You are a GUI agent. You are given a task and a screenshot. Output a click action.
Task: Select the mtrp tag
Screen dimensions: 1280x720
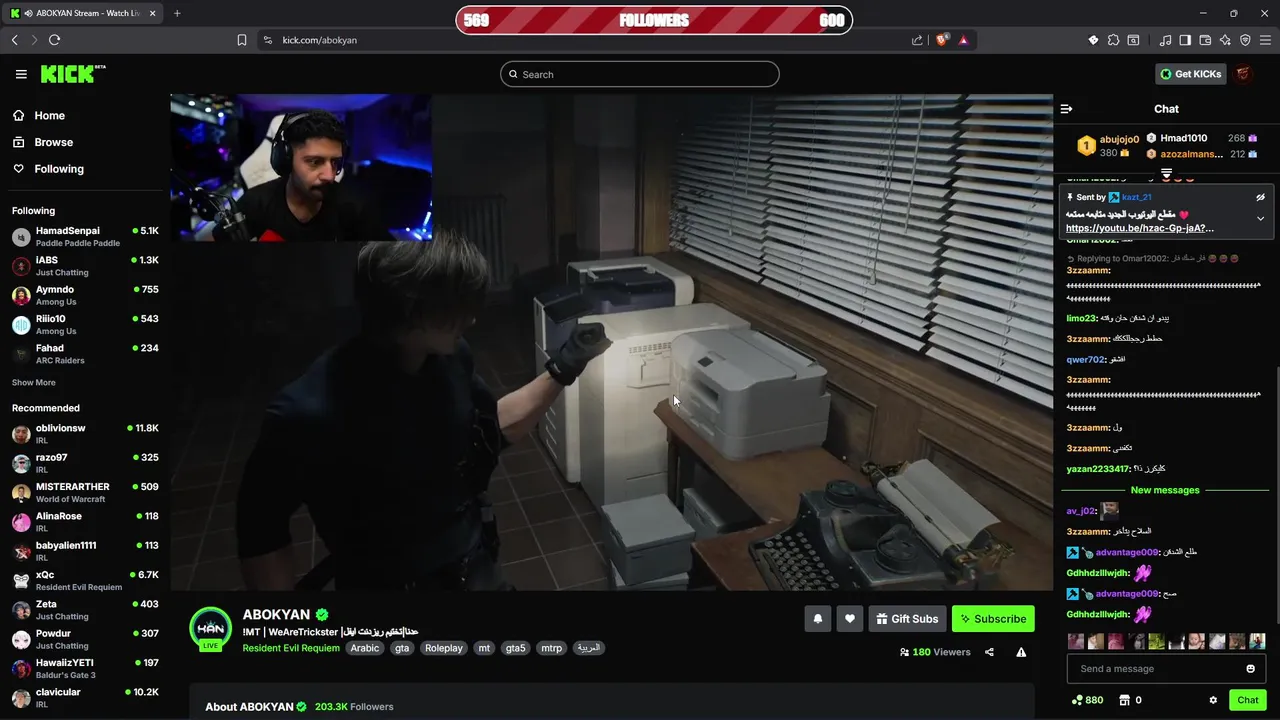tap(552, 648)
